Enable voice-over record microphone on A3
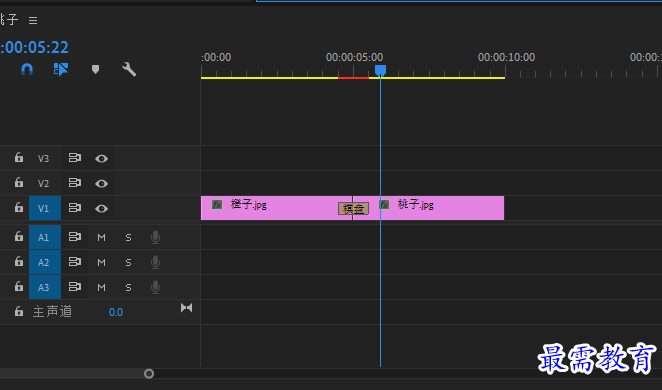The height and width of the screenshot is (390, 662). 155,287
